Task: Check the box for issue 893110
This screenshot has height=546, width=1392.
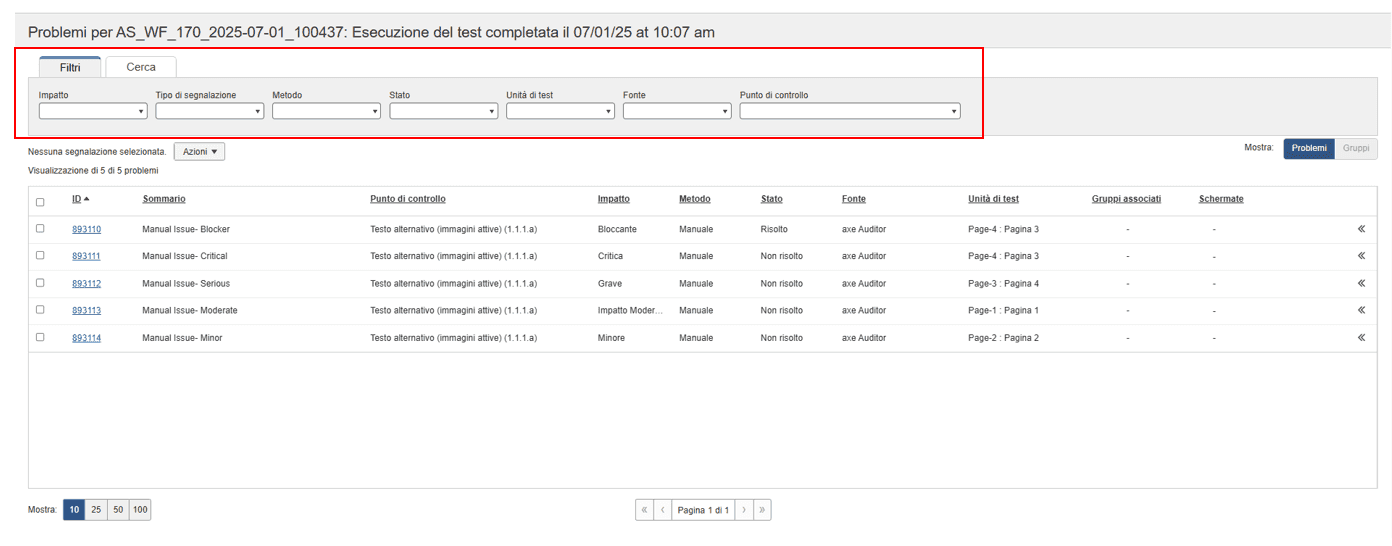Action: click(40, 229)
